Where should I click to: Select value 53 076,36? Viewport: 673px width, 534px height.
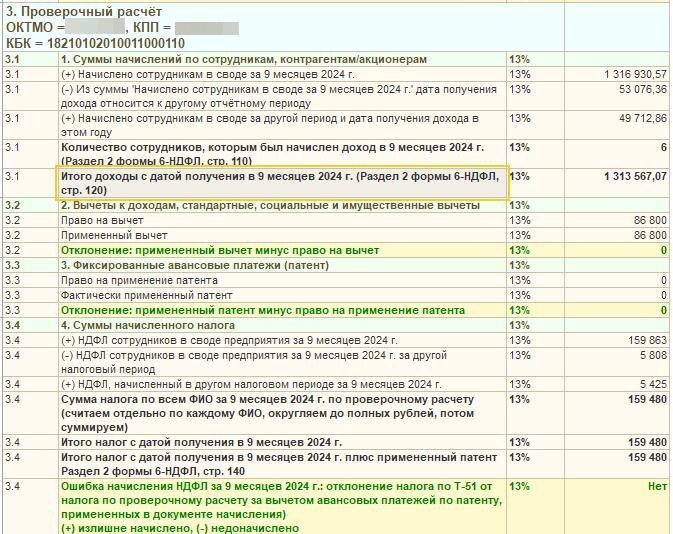pyautogui.click(x=643, y=89)
